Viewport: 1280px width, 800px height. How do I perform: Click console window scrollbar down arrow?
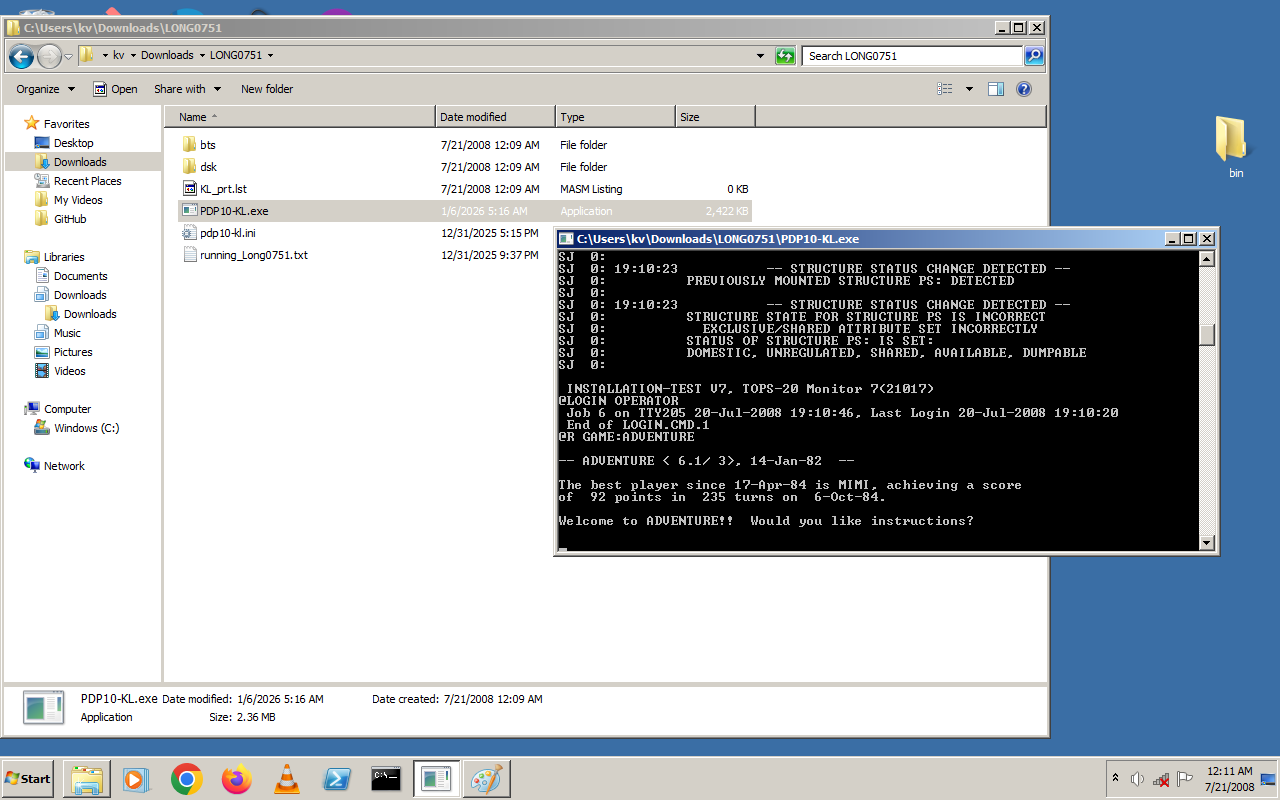pos(1207,543)
